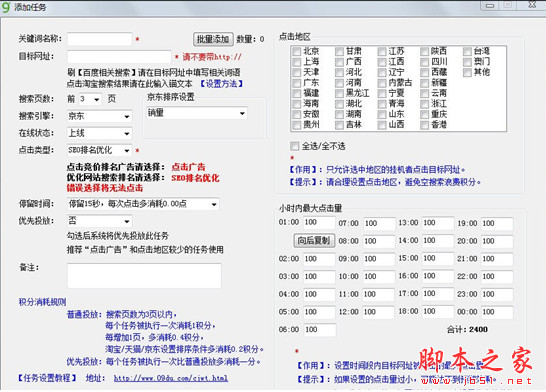The image size is (546, 392).
Task: Check the 辽宁 region checkbox
Action: [382, 72]
